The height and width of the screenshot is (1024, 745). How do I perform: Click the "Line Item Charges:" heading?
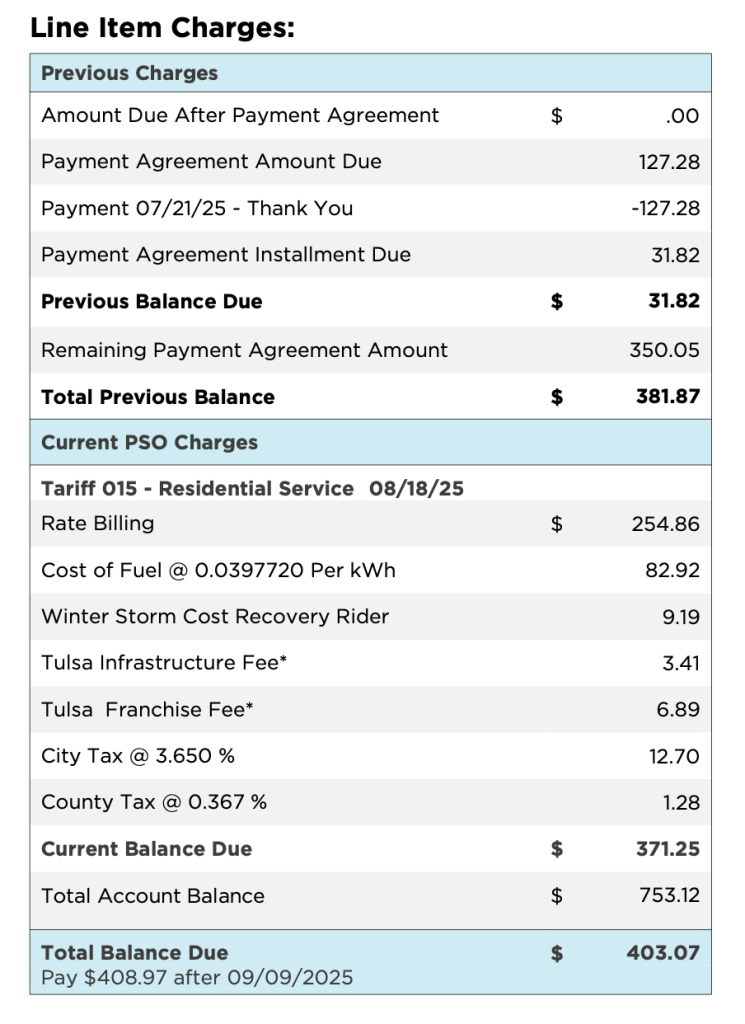pos(162,27)
